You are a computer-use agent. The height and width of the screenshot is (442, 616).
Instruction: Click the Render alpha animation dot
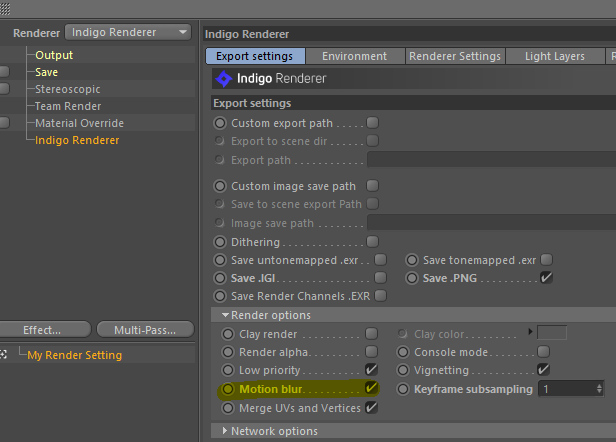228,352
